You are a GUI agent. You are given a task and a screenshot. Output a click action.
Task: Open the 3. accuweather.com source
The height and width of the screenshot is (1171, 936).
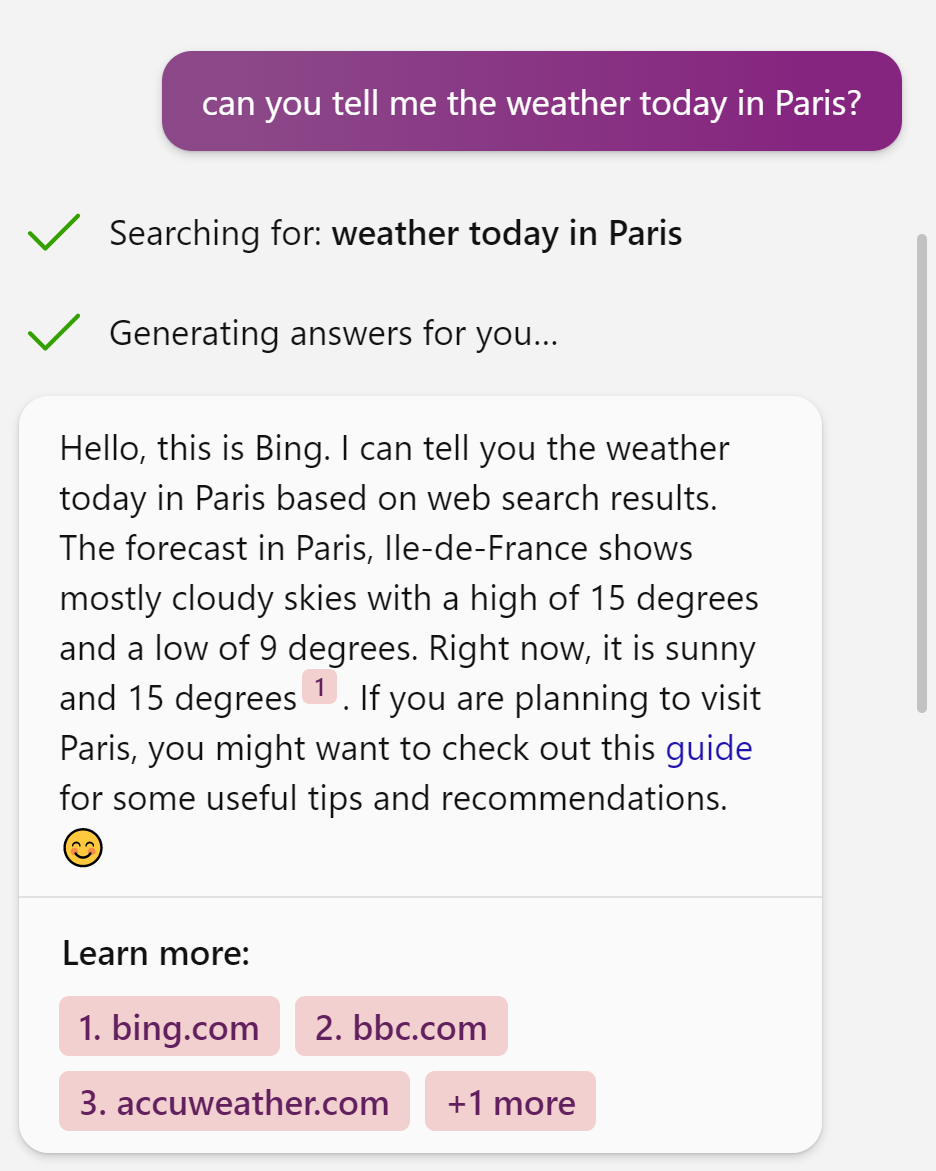[x=235, y=1102]
